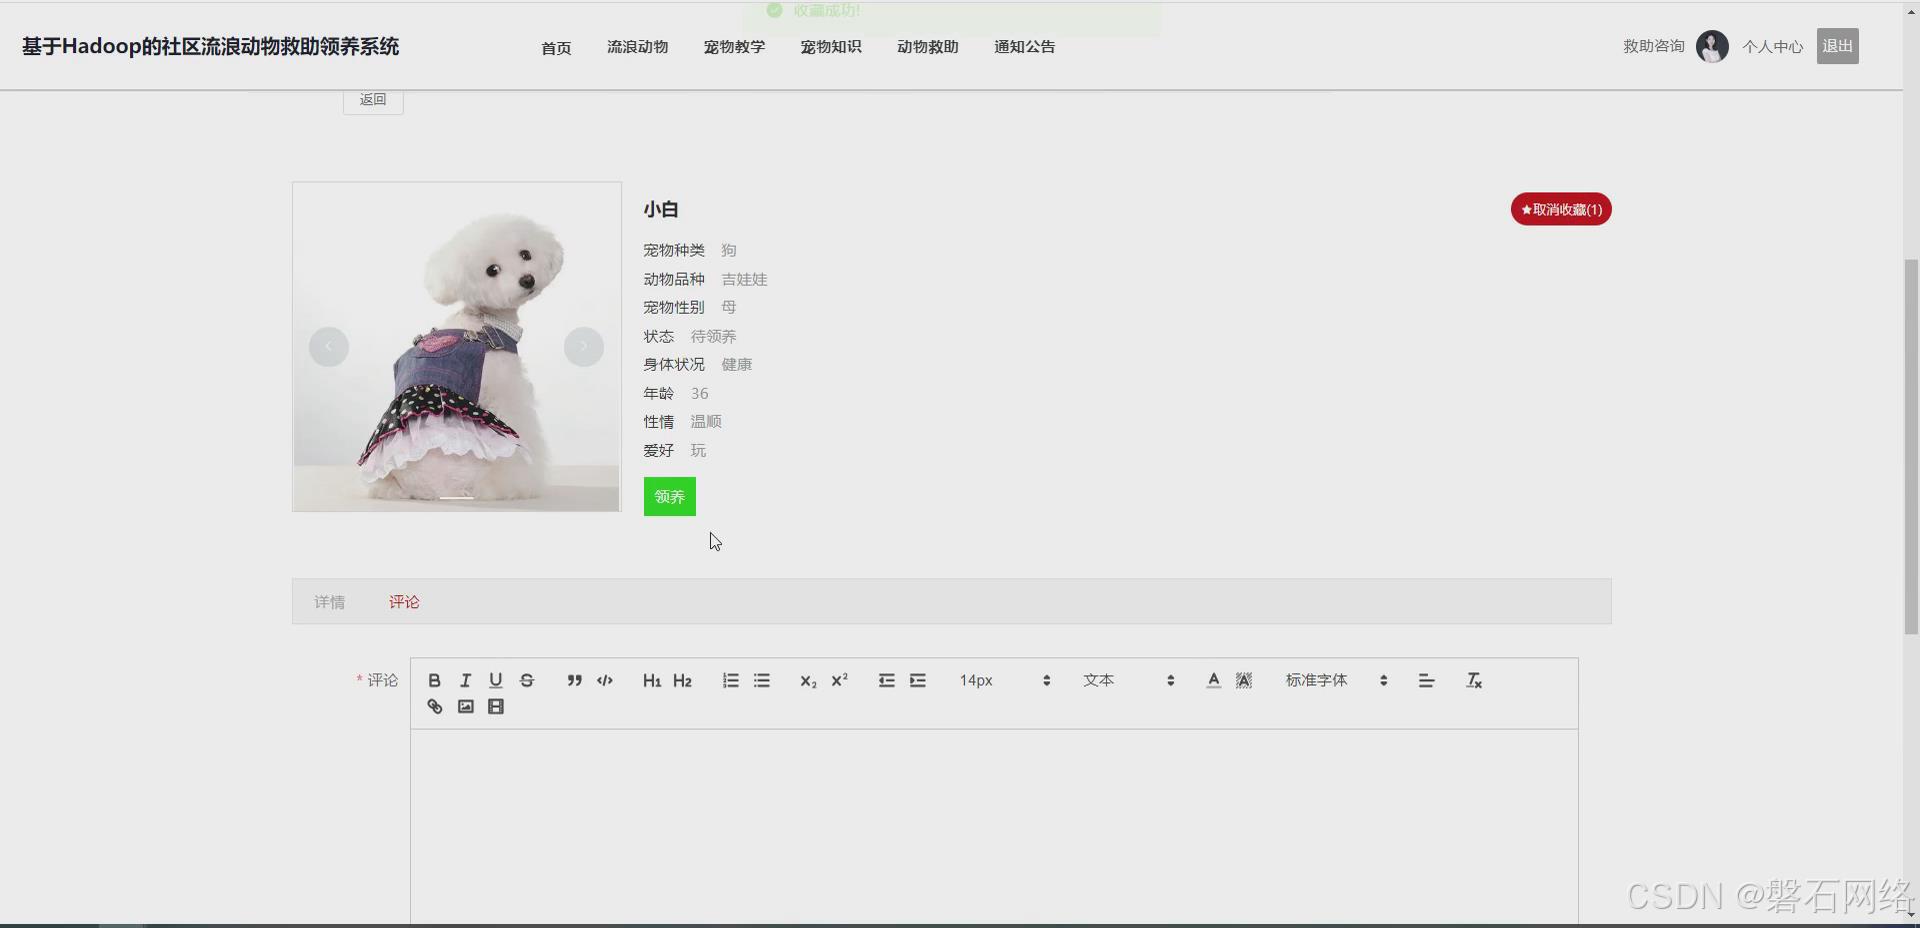Insert a video into the comment
Image resolution: width=1920 pixels, height=928 pixels.
pos(495,707)
